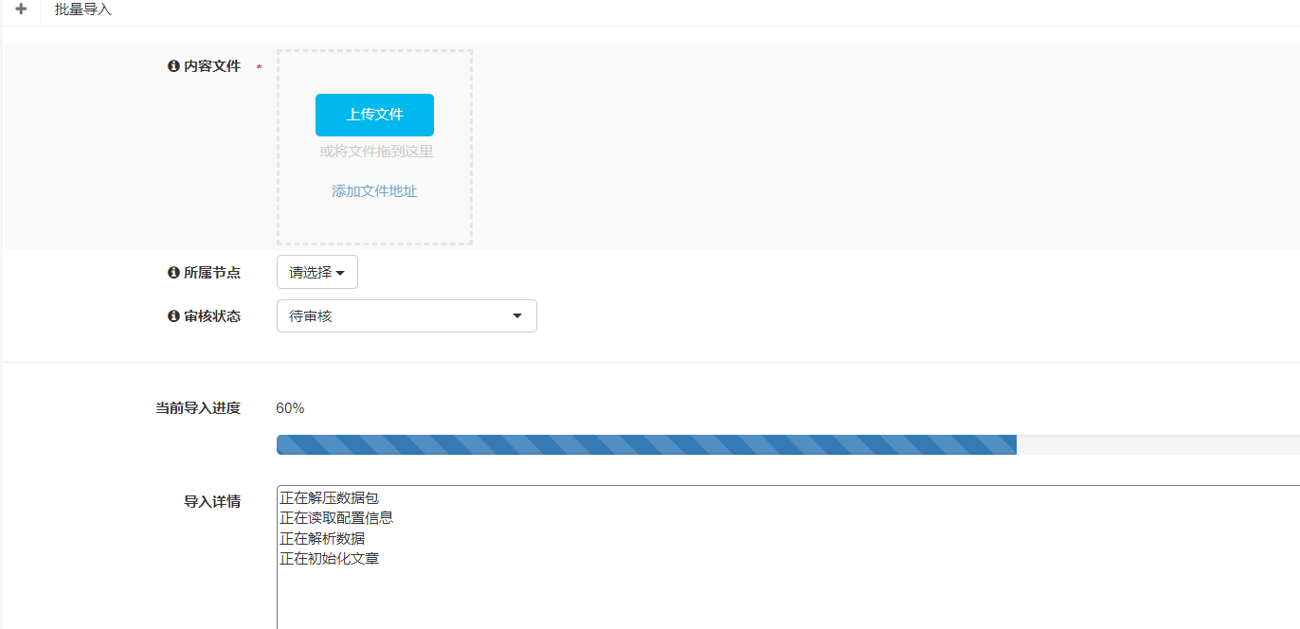Click the 或将文件拖到这里 drop hint text
This screenshot has height=629, width=1300.
[376, 152]
